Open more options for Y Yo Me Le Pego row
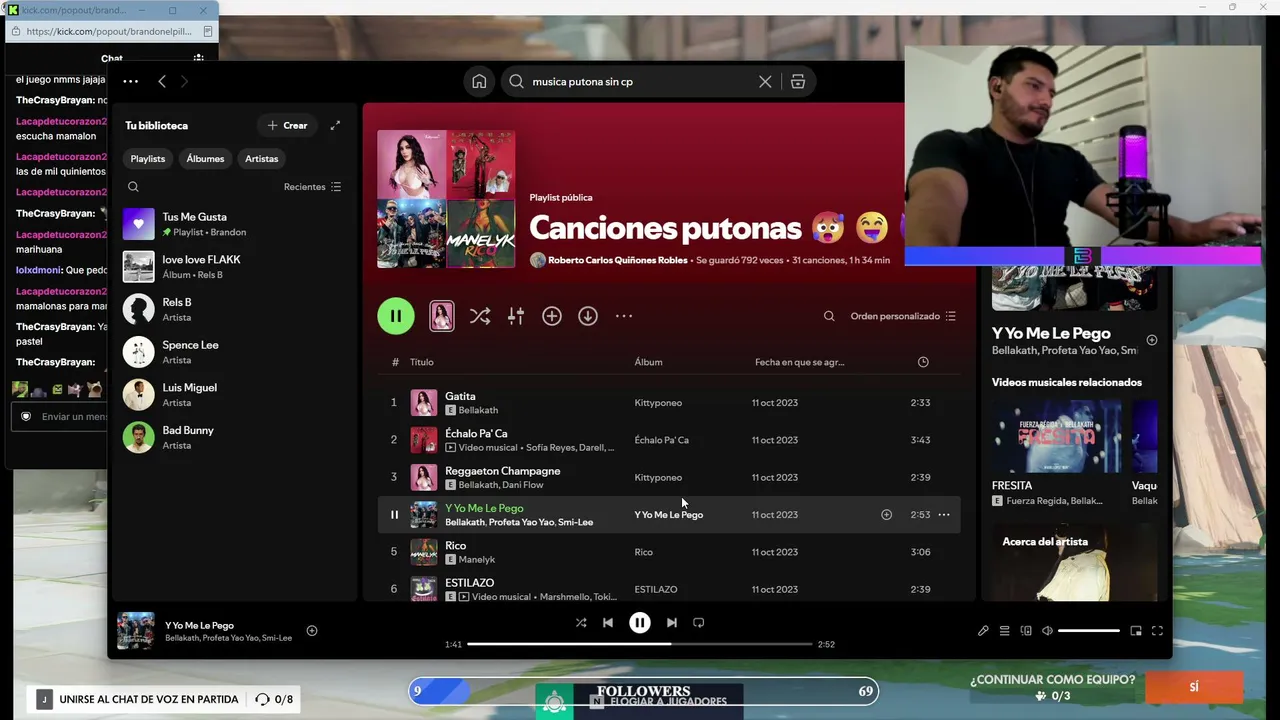Viewport: 1280px width, 720px height. [x=944, y=515]
